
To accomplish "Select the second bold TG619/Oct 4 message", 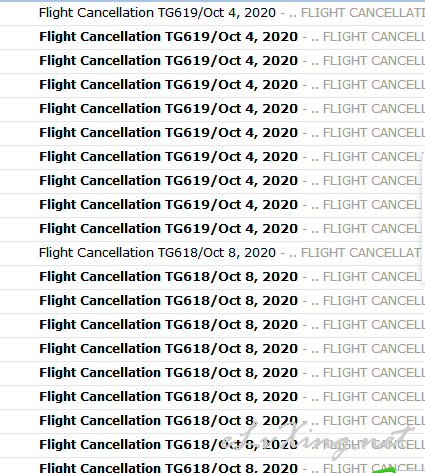I will click(212, 61).
